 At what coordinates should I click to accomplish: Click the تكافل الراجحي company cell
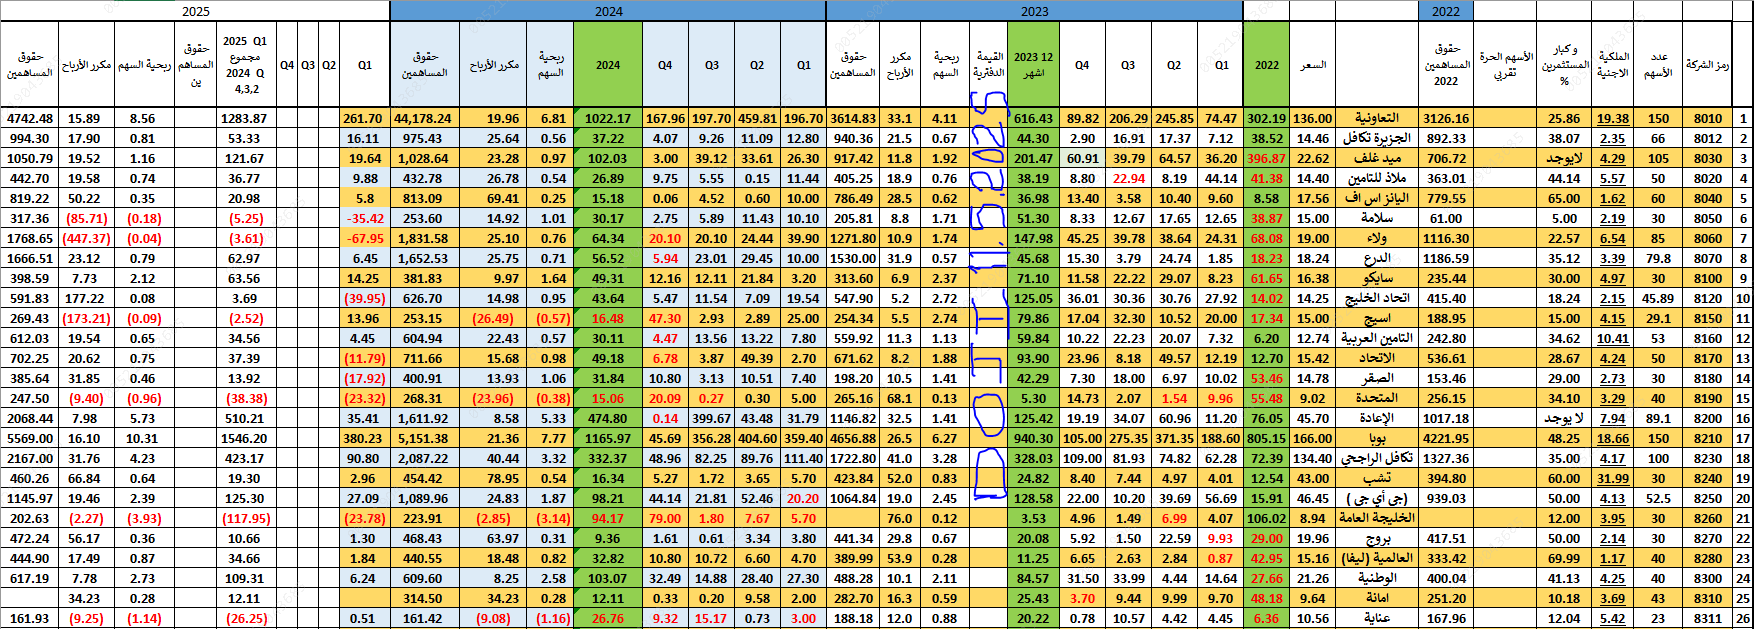click(x=1376, y=458)
